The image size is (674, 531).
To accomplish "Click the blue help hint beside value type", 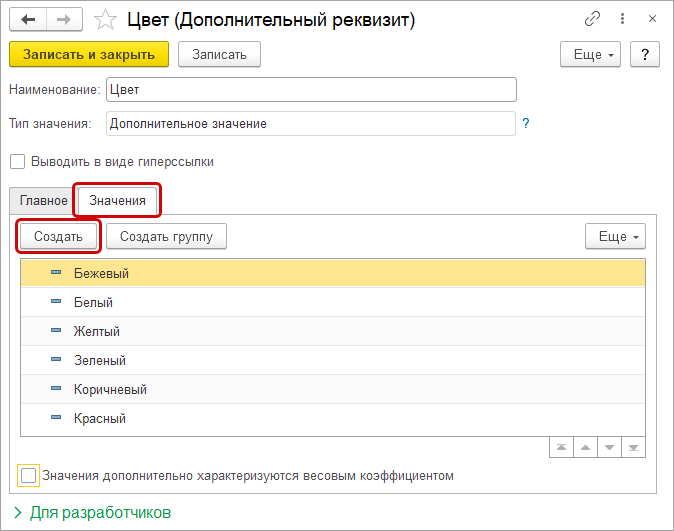I will click(x=525, y=124).
